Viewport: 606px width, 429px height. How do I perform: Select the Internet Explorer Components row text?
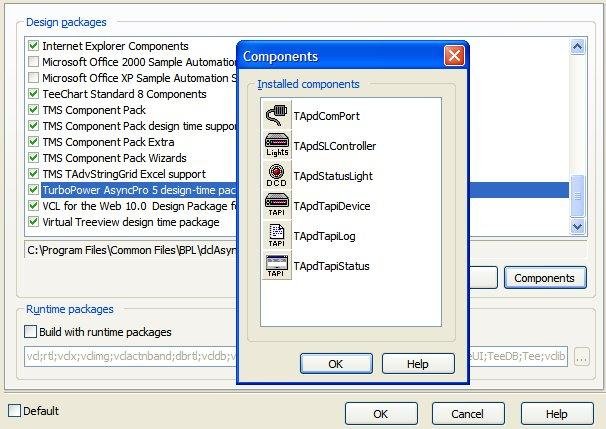[x=116, y=46]
